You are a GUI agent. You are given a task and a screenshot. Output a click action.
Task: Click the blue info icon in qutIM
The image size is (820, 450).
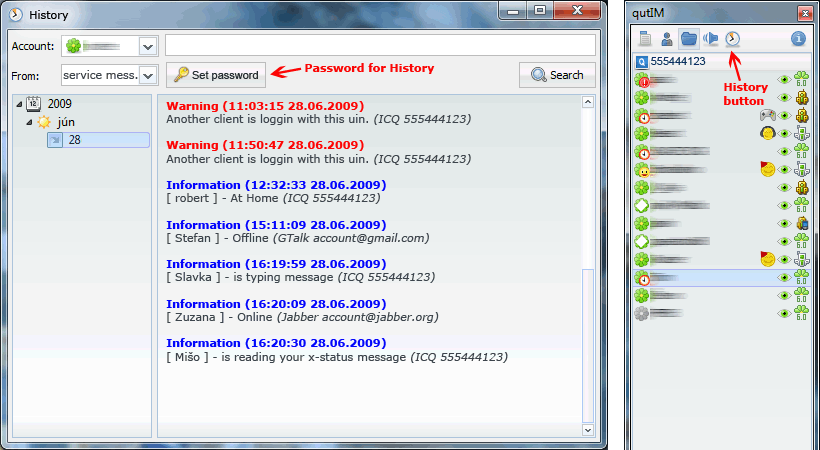pos(798,39)
